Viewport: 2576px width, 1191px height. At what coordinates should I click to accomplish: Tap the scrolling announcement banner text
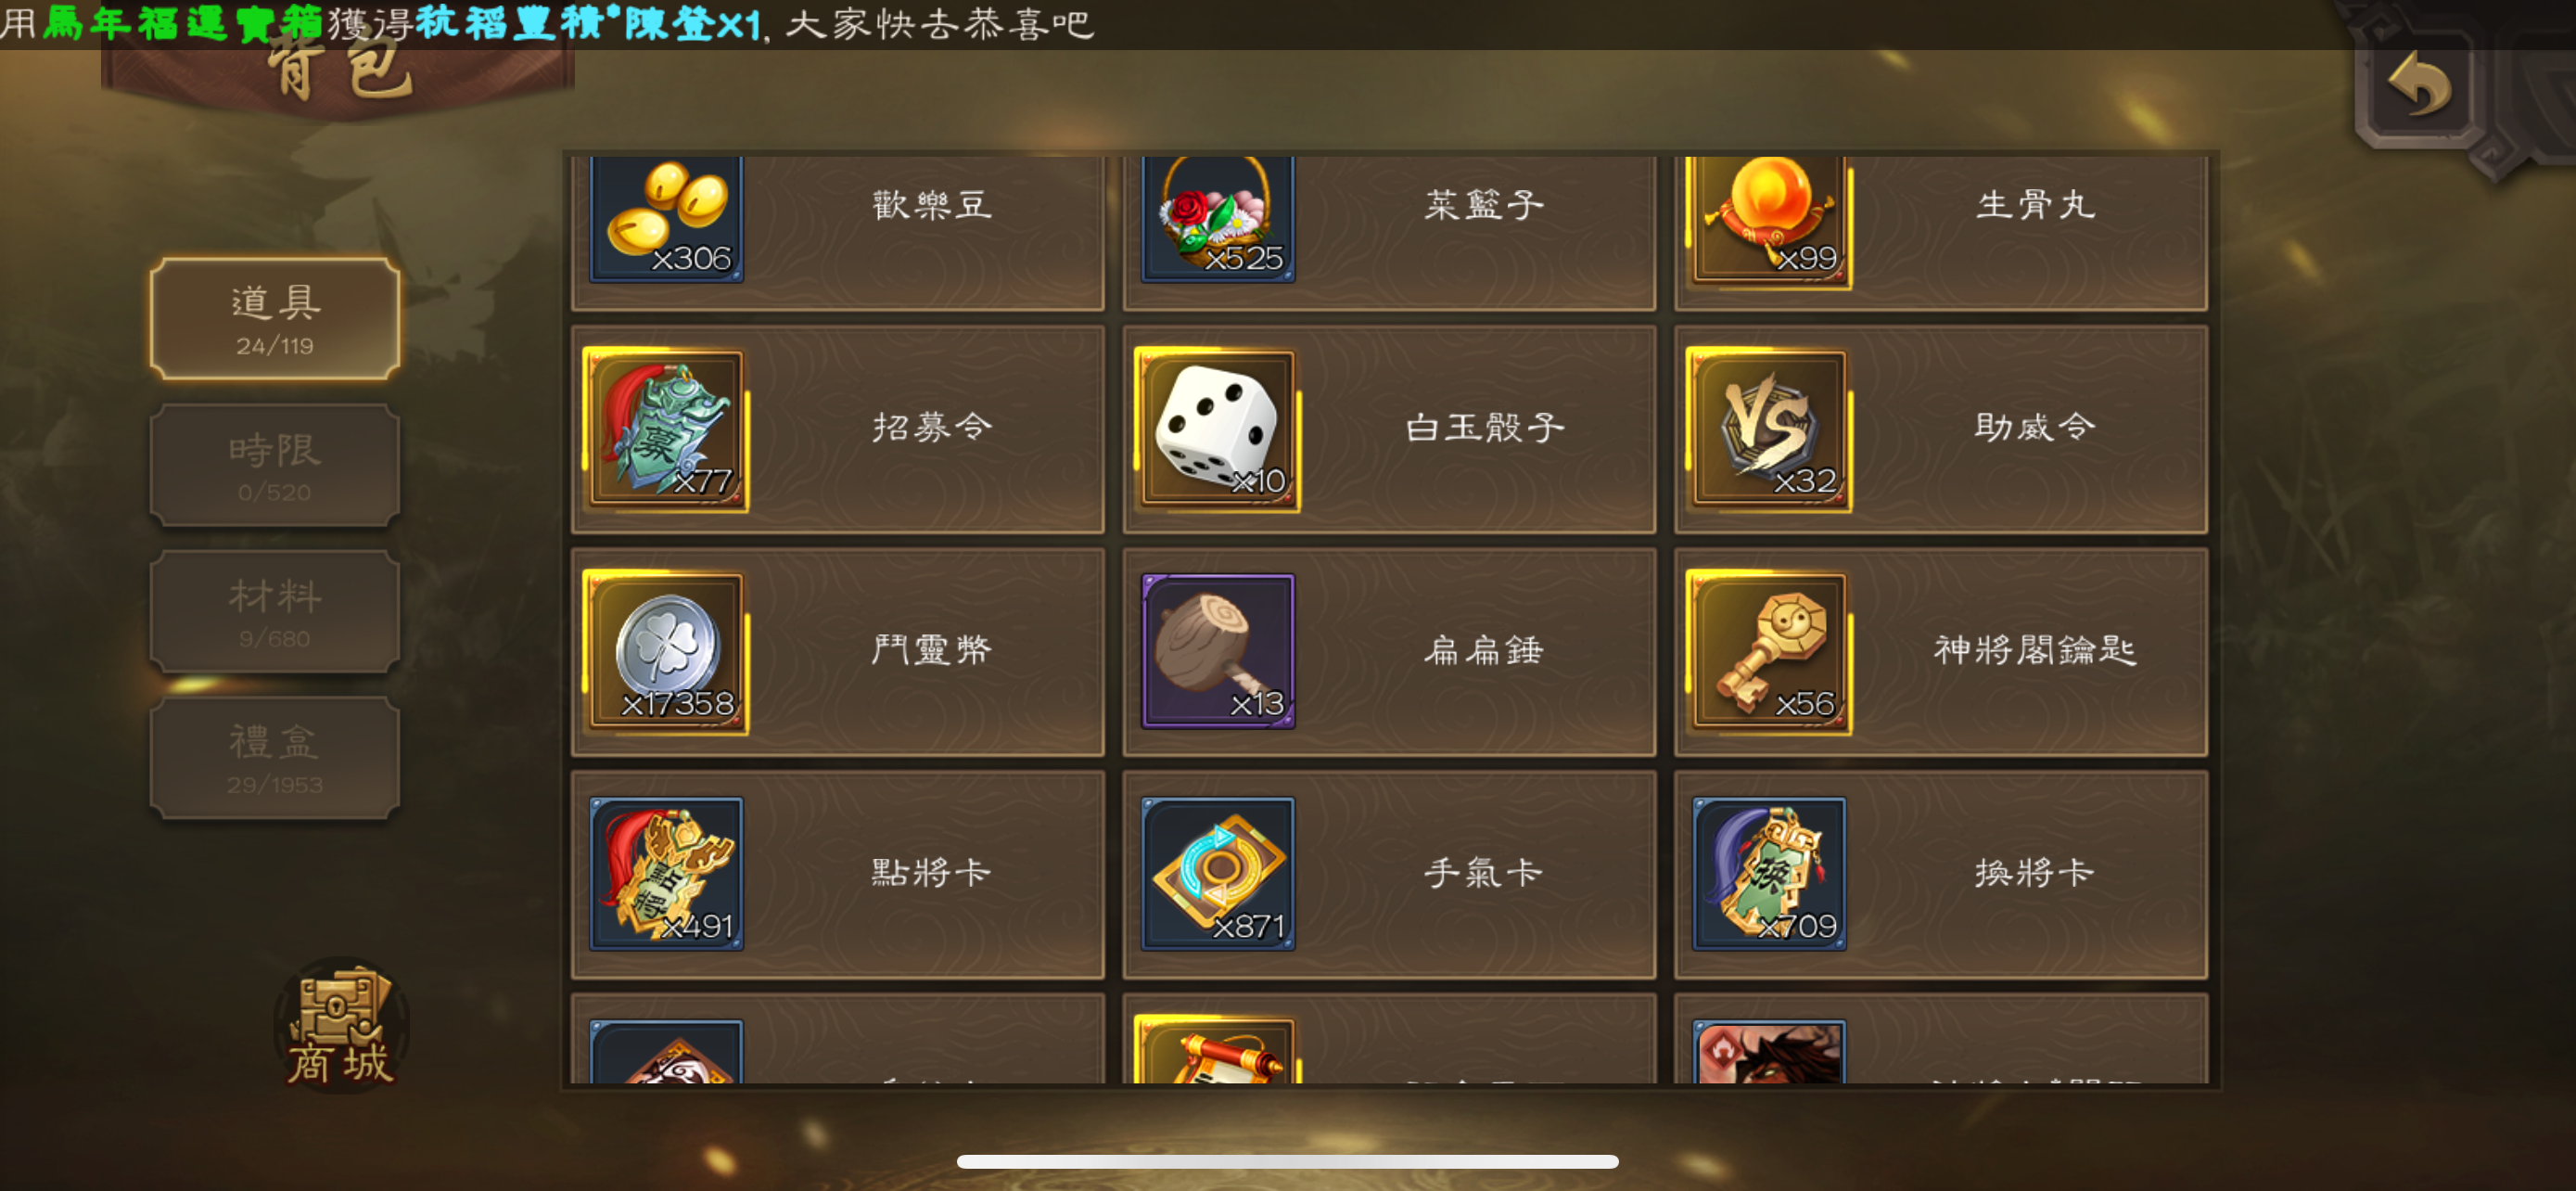(x=548, y=23)
